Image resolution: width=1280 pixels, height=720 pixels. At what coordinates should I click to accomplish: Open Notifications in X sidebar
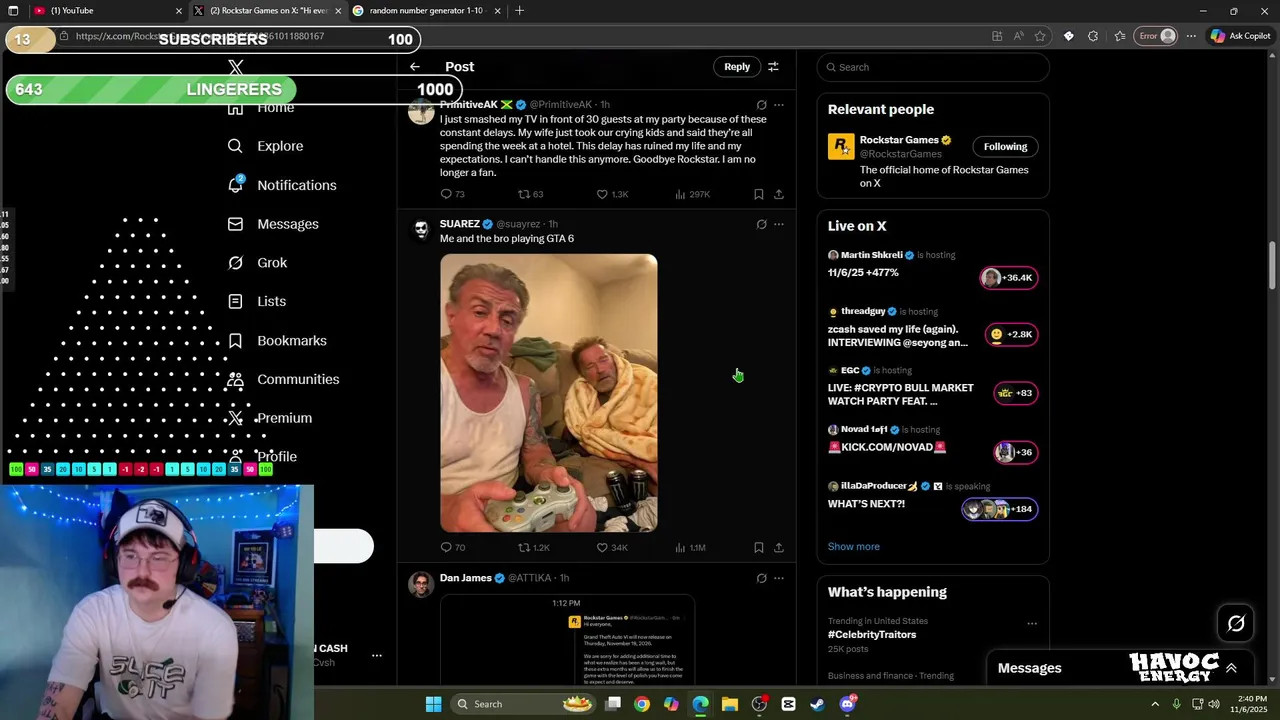(282, 185)
